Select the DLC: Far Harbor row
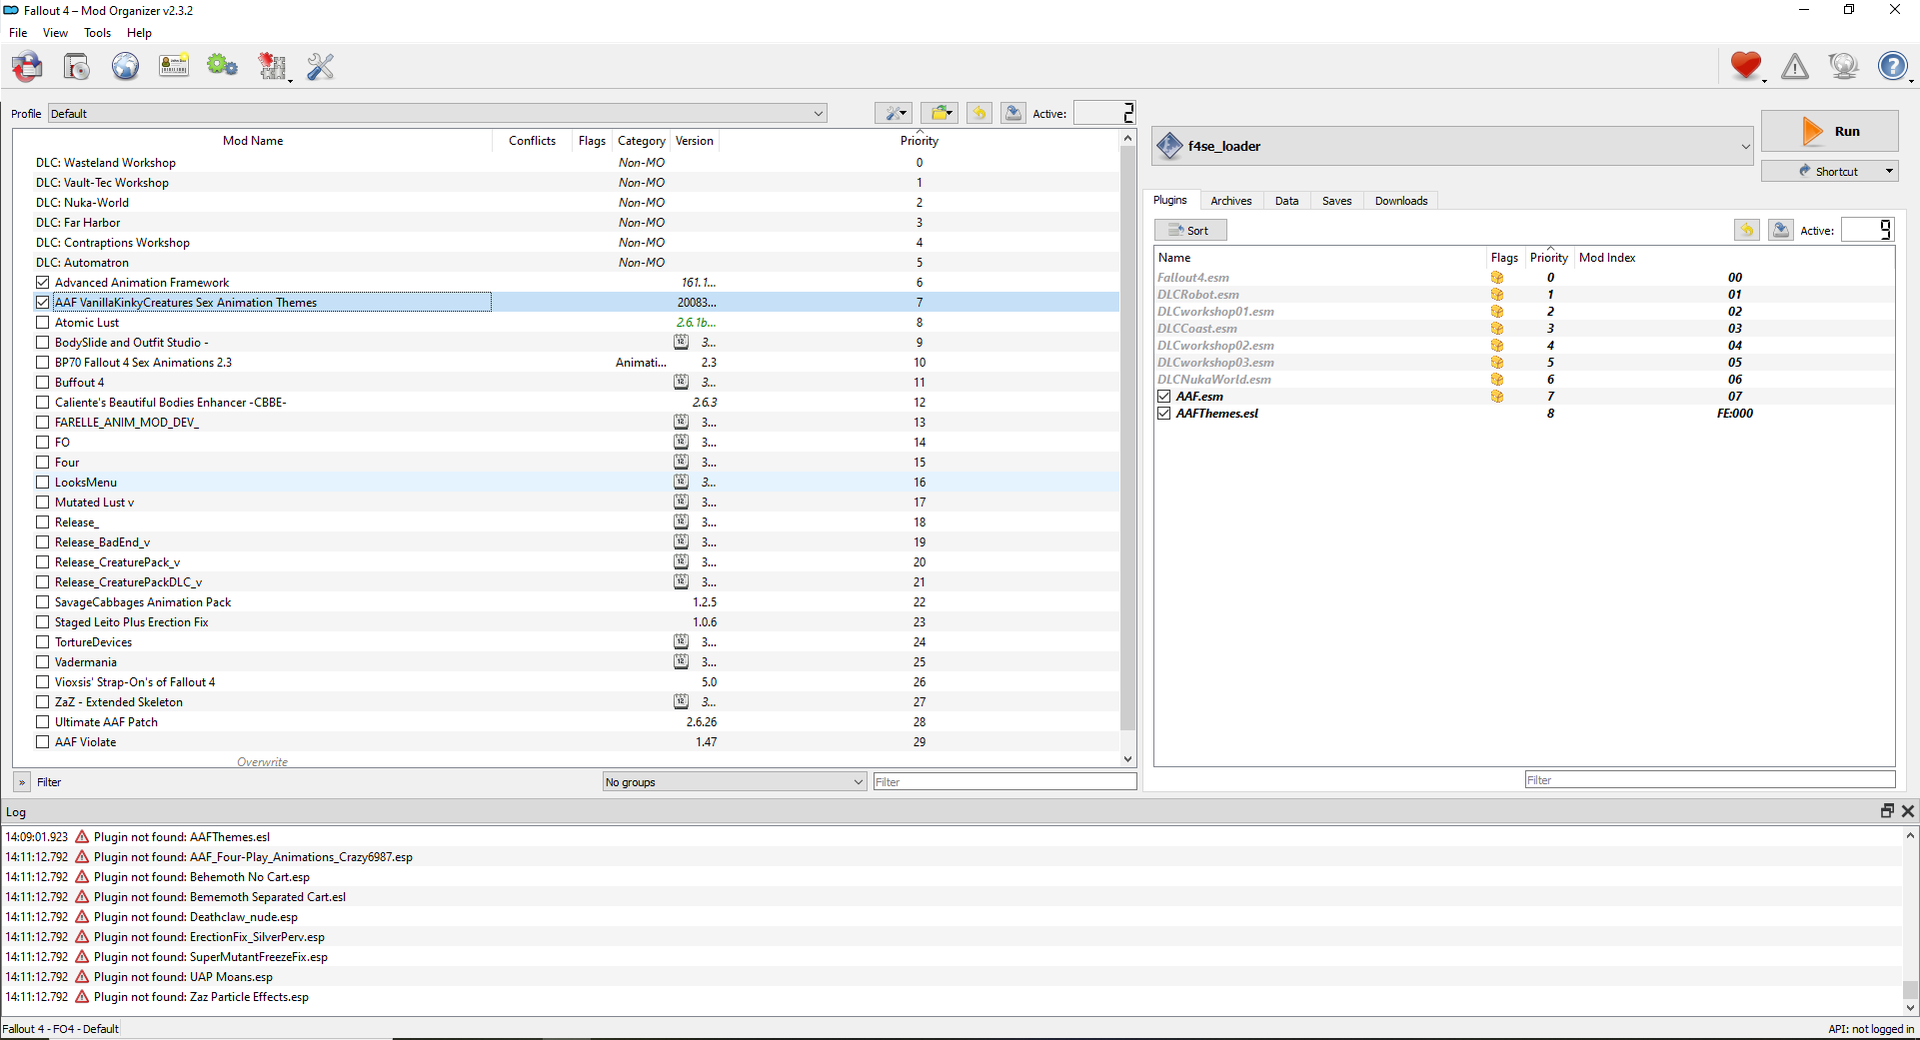 [x=566, y=222]
